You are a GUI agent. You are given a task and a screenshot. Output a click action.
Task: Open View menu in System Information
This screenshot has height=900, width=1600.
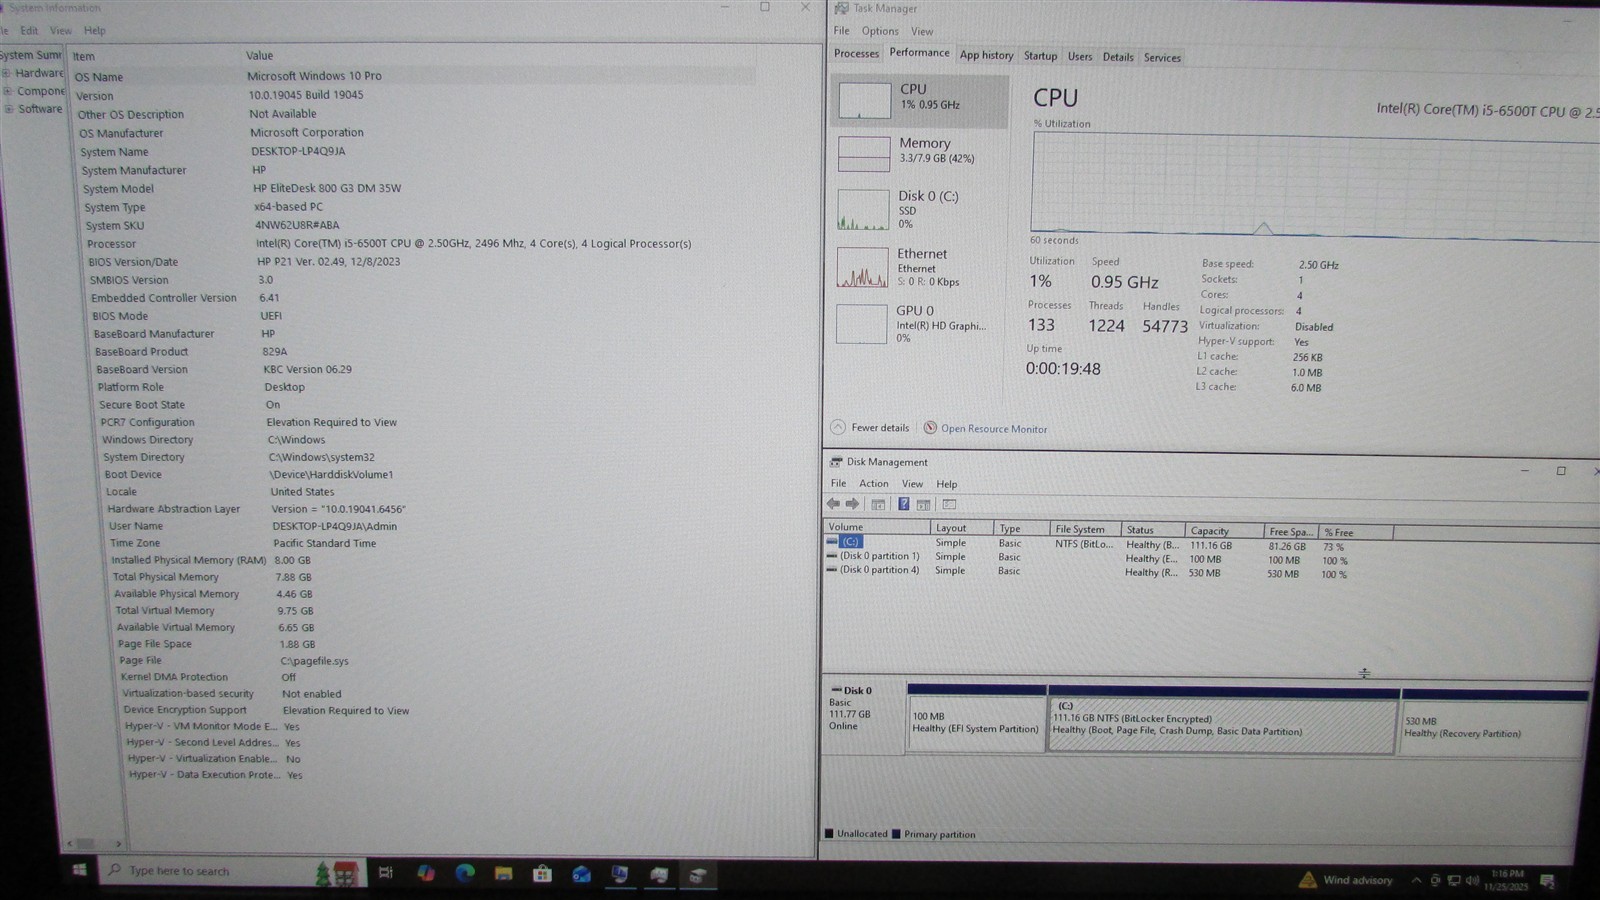point(61,31)
